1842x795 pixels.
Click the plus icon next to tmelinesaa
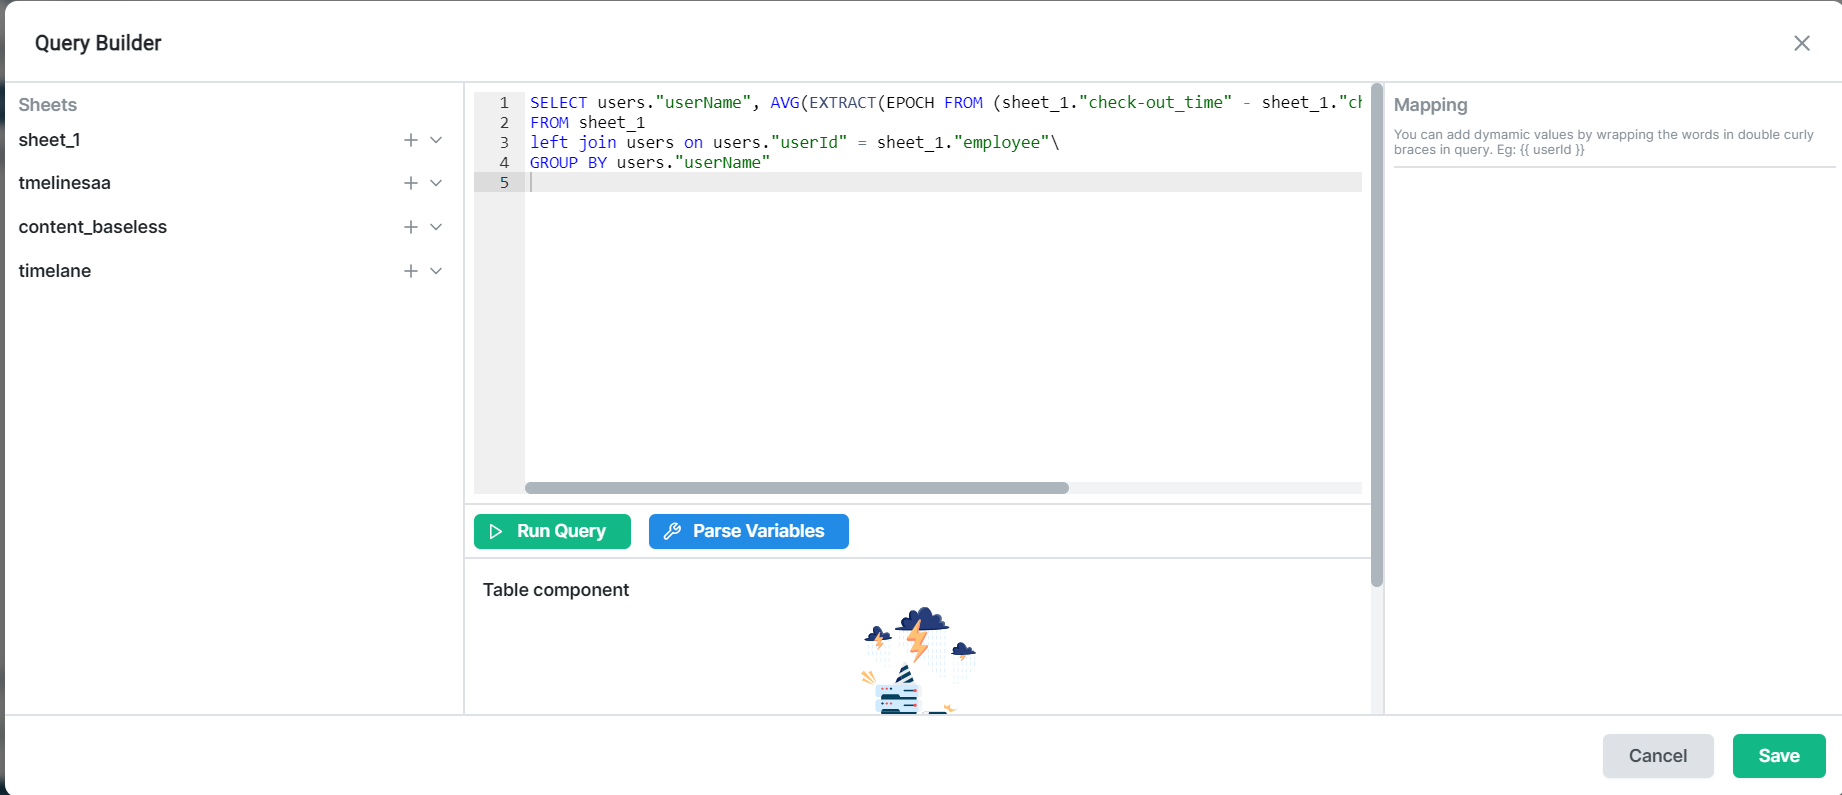click(x=410, y=183)
